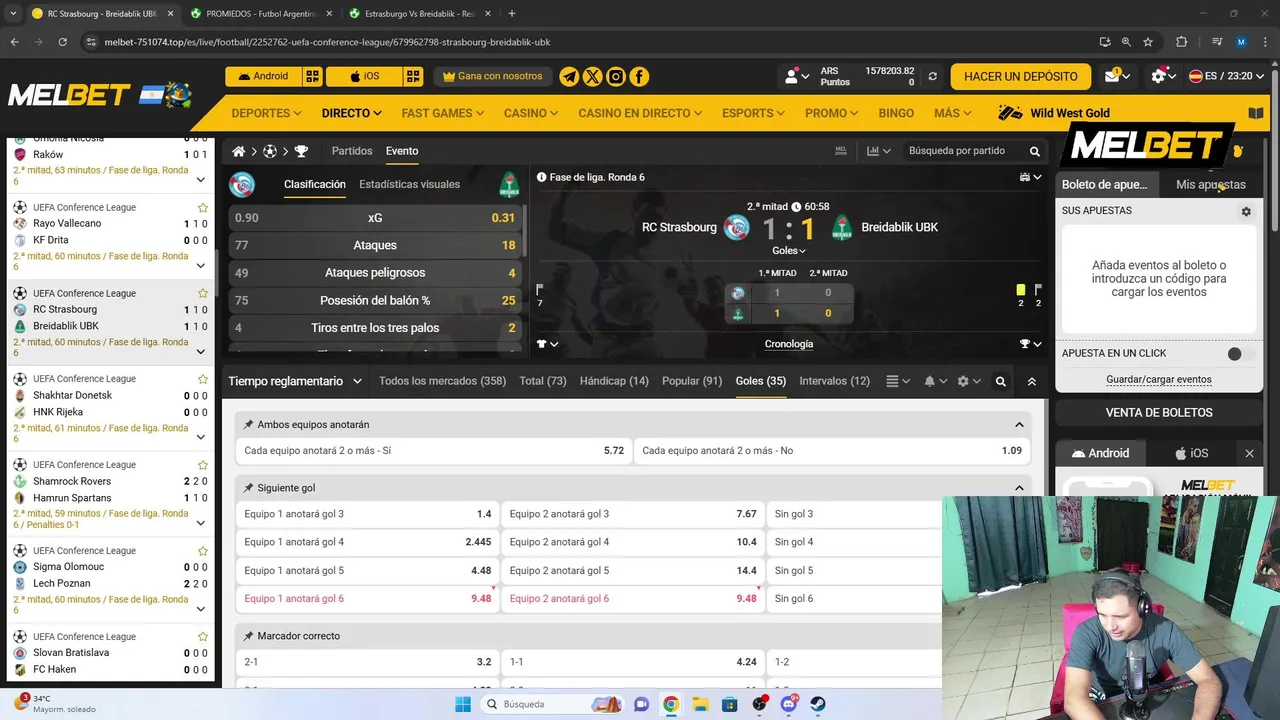Bet Cada equipo anotará 2 o más - No
The height and width of the screenshot is (720, 1280).
tap(832, 451)
